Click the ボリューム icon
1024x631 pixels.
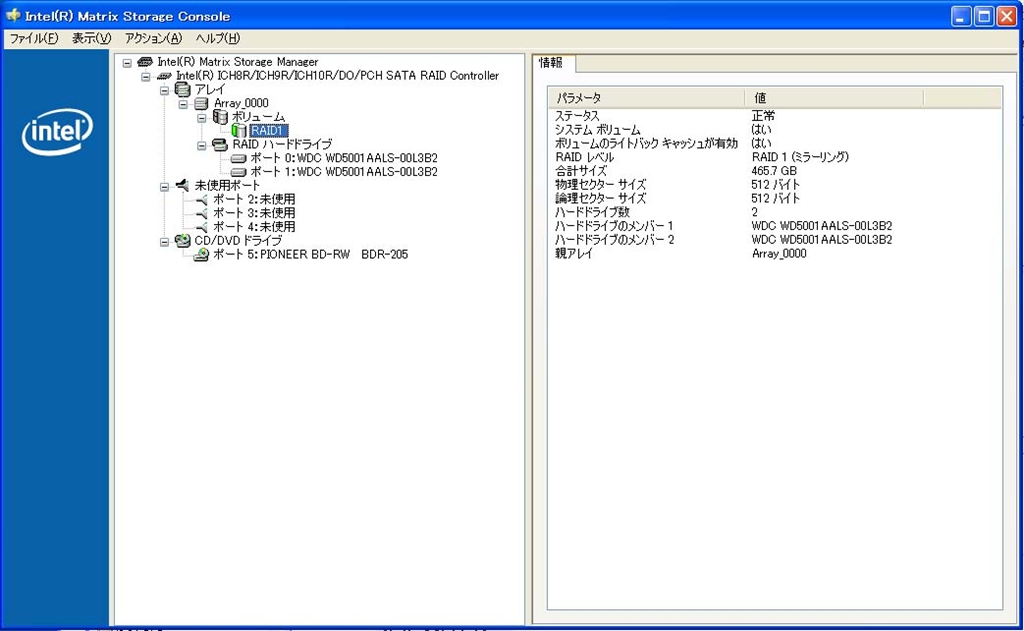coord(220,117)
